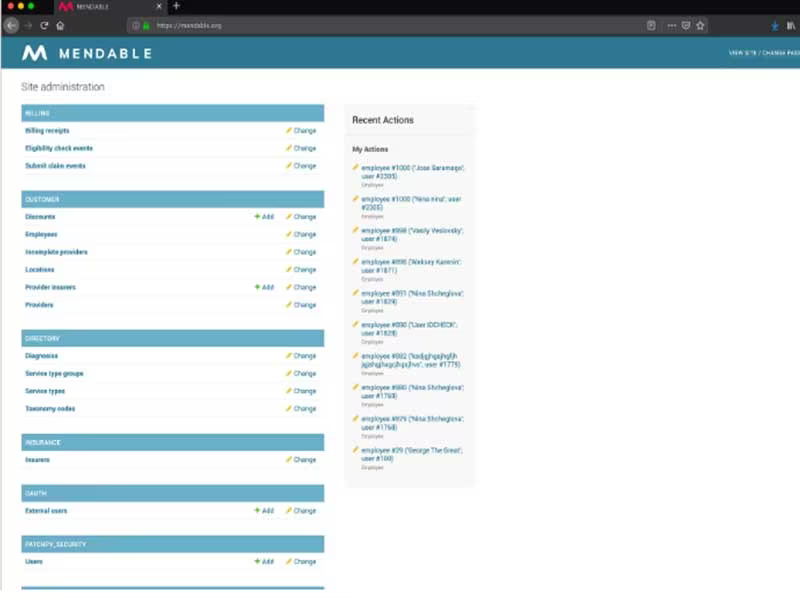
Task: Click Change for Providers
Action: click(302, 305)
